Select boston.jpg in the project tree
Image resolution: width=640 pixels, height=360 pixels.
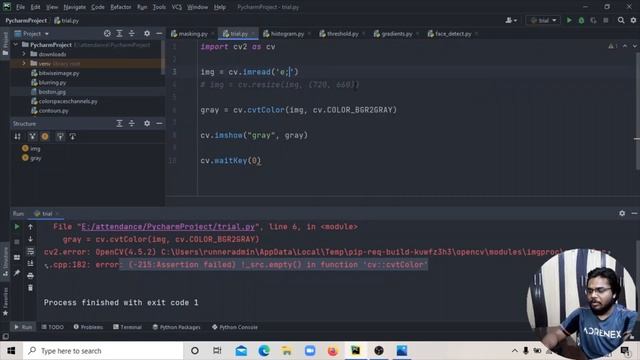52,92
